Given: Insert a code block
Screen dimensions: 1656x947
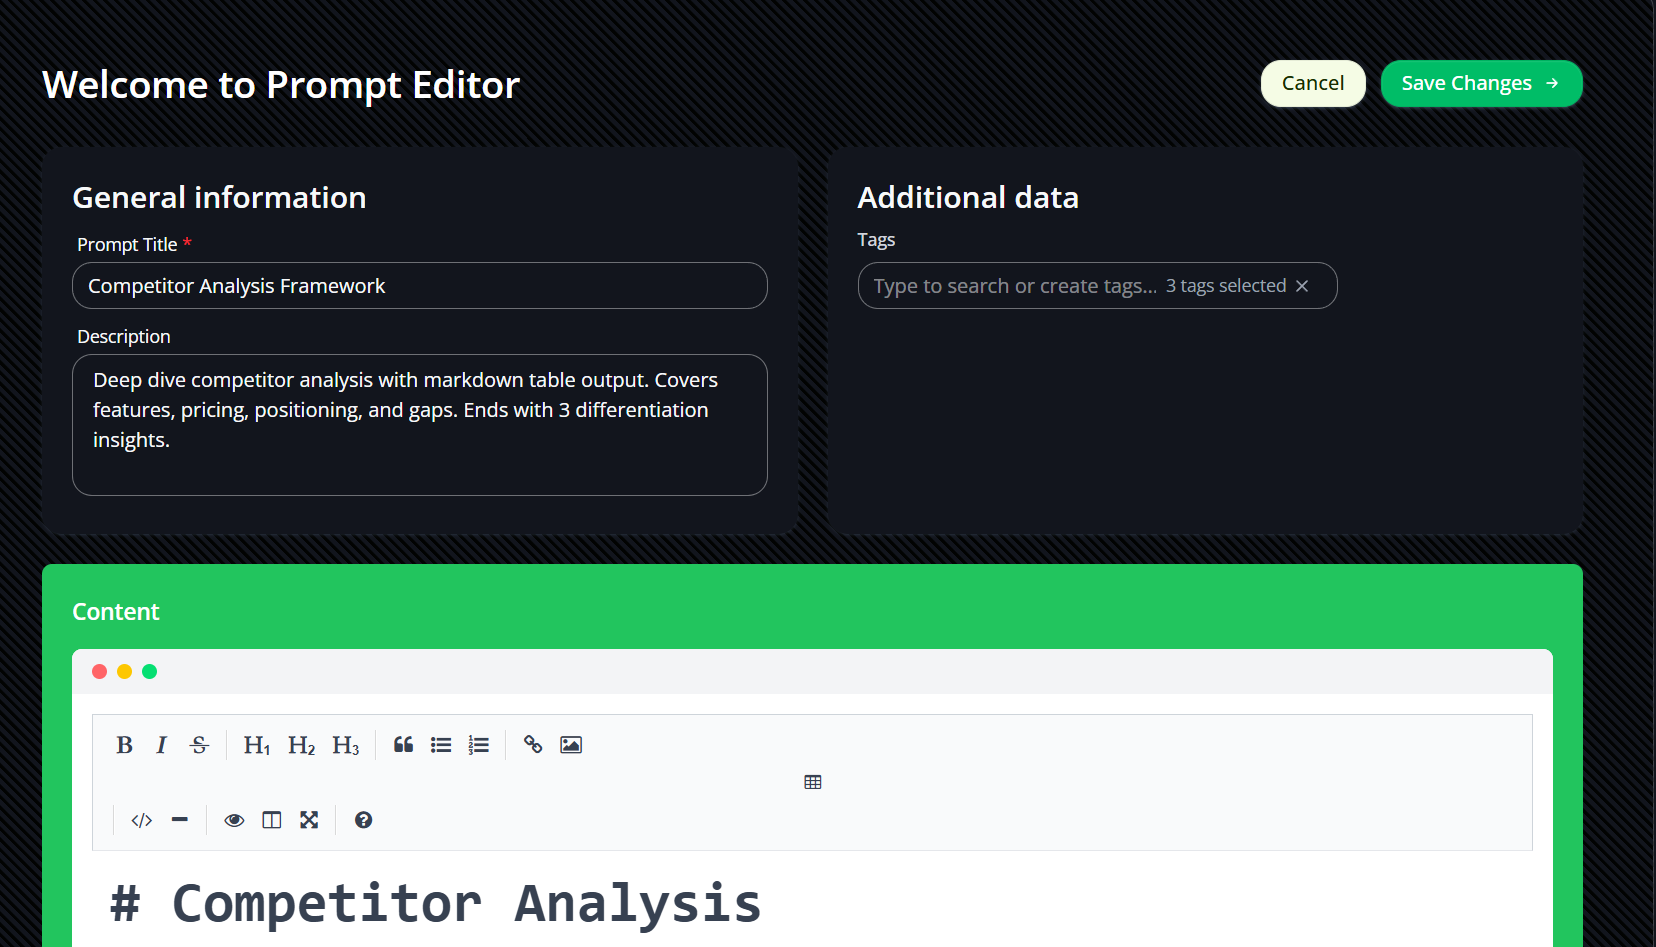Looking at the screenshot, I should pyautogui.click(x=142, y=820).
